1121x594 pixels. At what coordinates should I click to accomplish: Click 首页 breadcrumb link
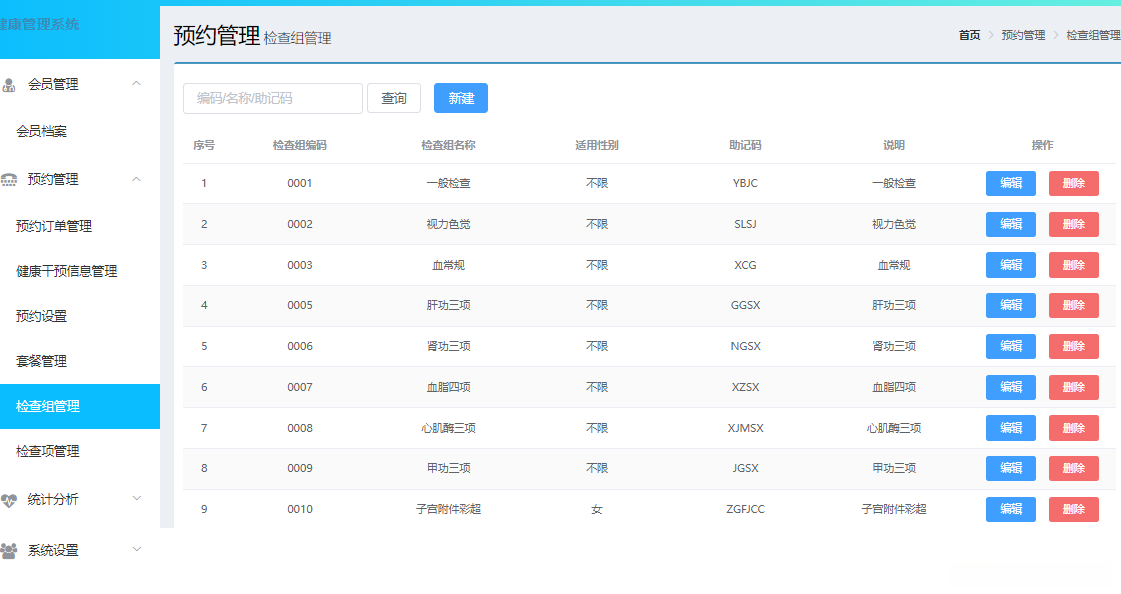click(969, 35)
